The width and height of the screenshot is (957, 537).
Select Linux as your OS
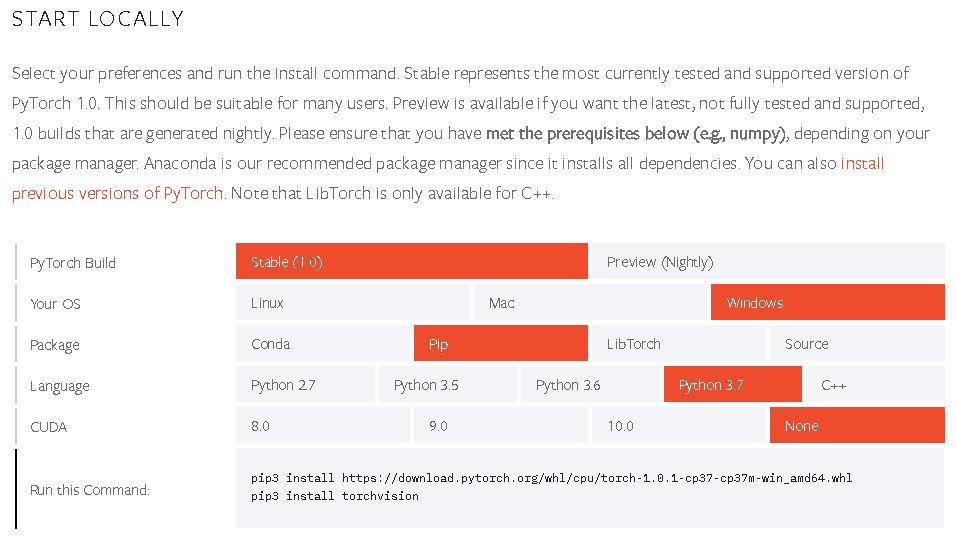point(352,303)
